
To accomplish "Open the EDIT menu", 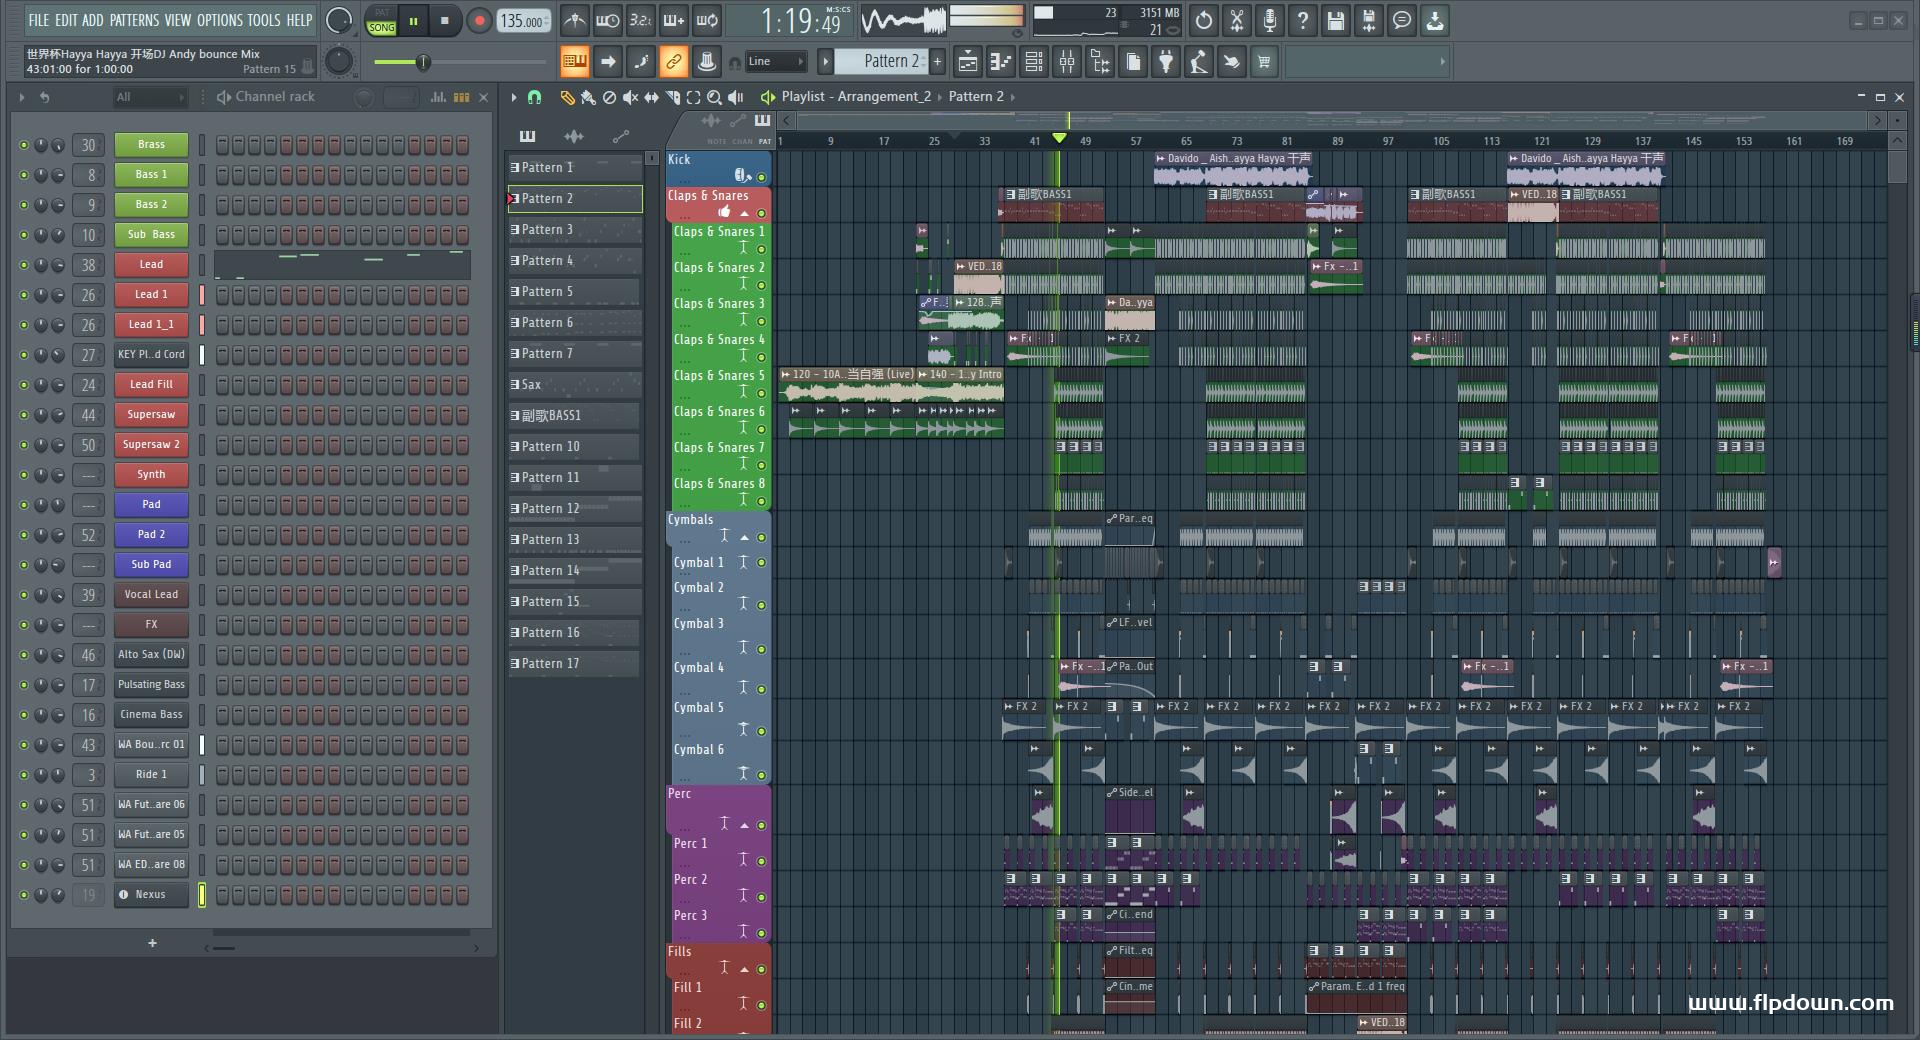I will click(66, 20).
